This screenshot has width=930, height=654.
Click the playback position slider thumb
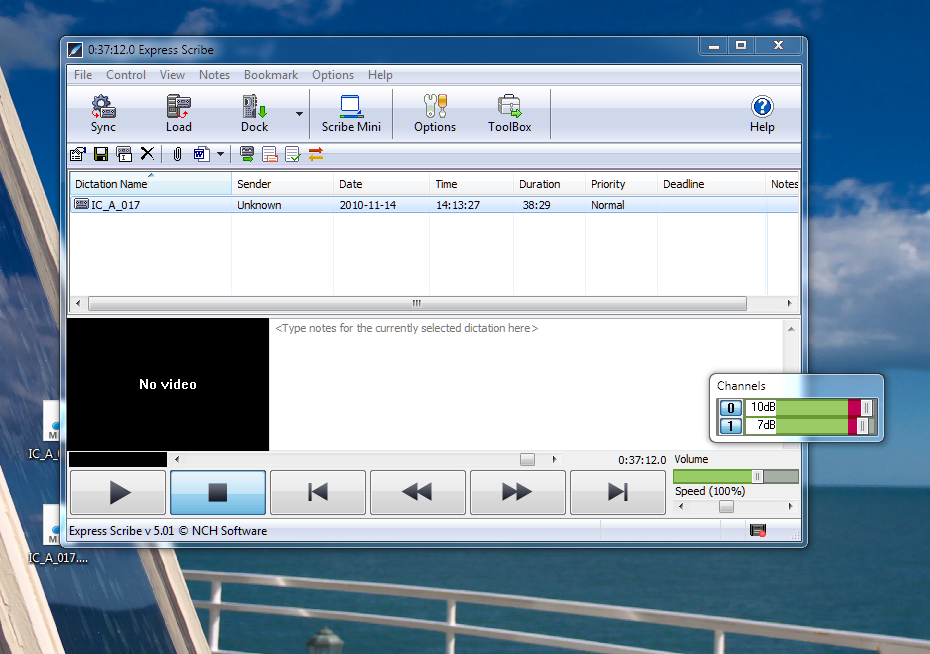(527, 460)
